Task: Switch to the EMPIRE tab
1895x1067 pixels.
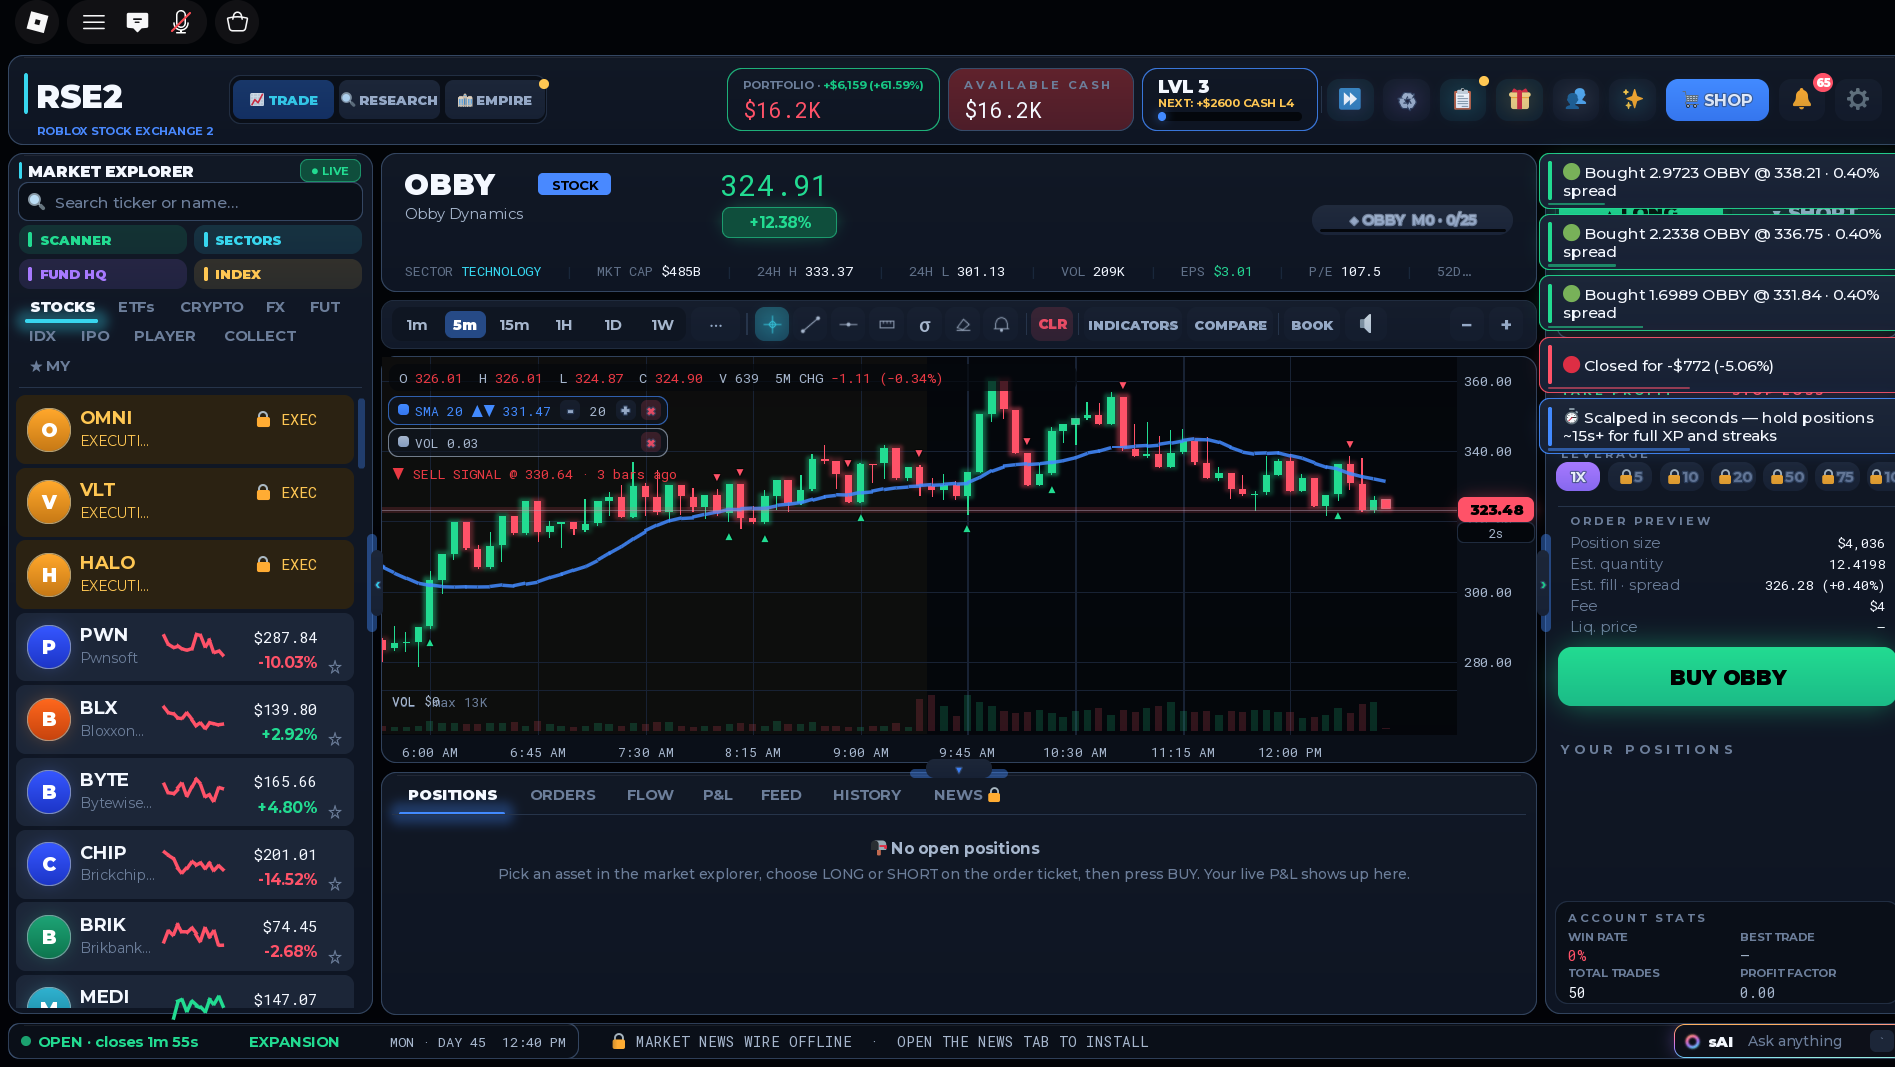Action: click(495, 100)
